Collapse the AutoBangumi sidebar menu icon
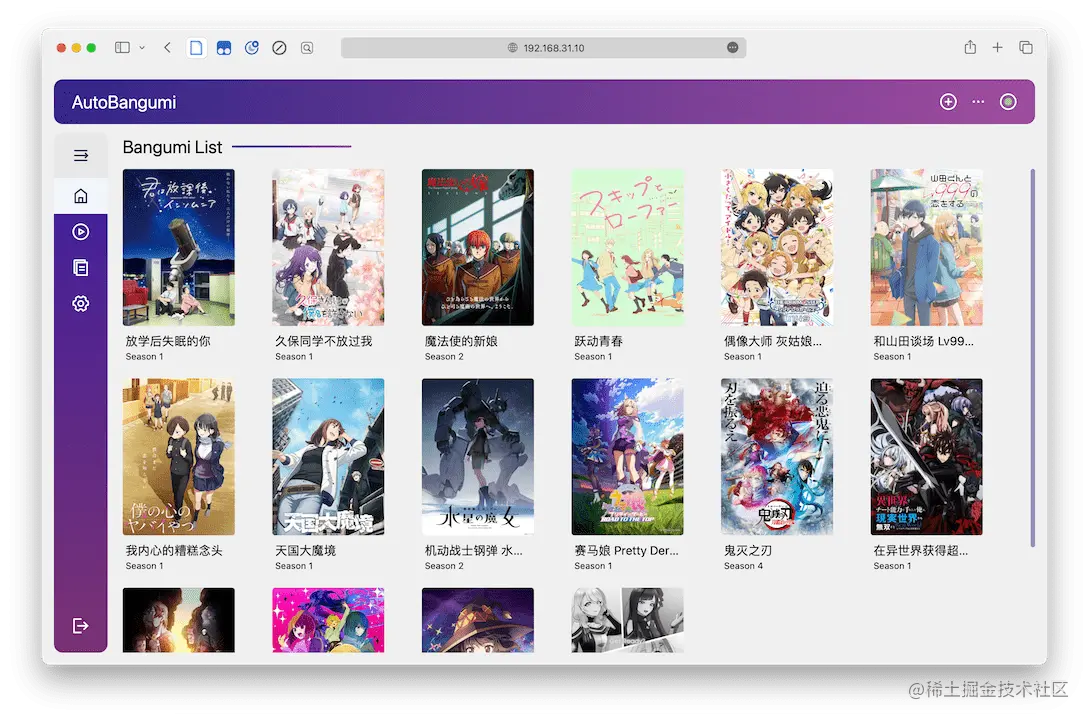Screen dimensions: 1089x720 coord(81,155)
